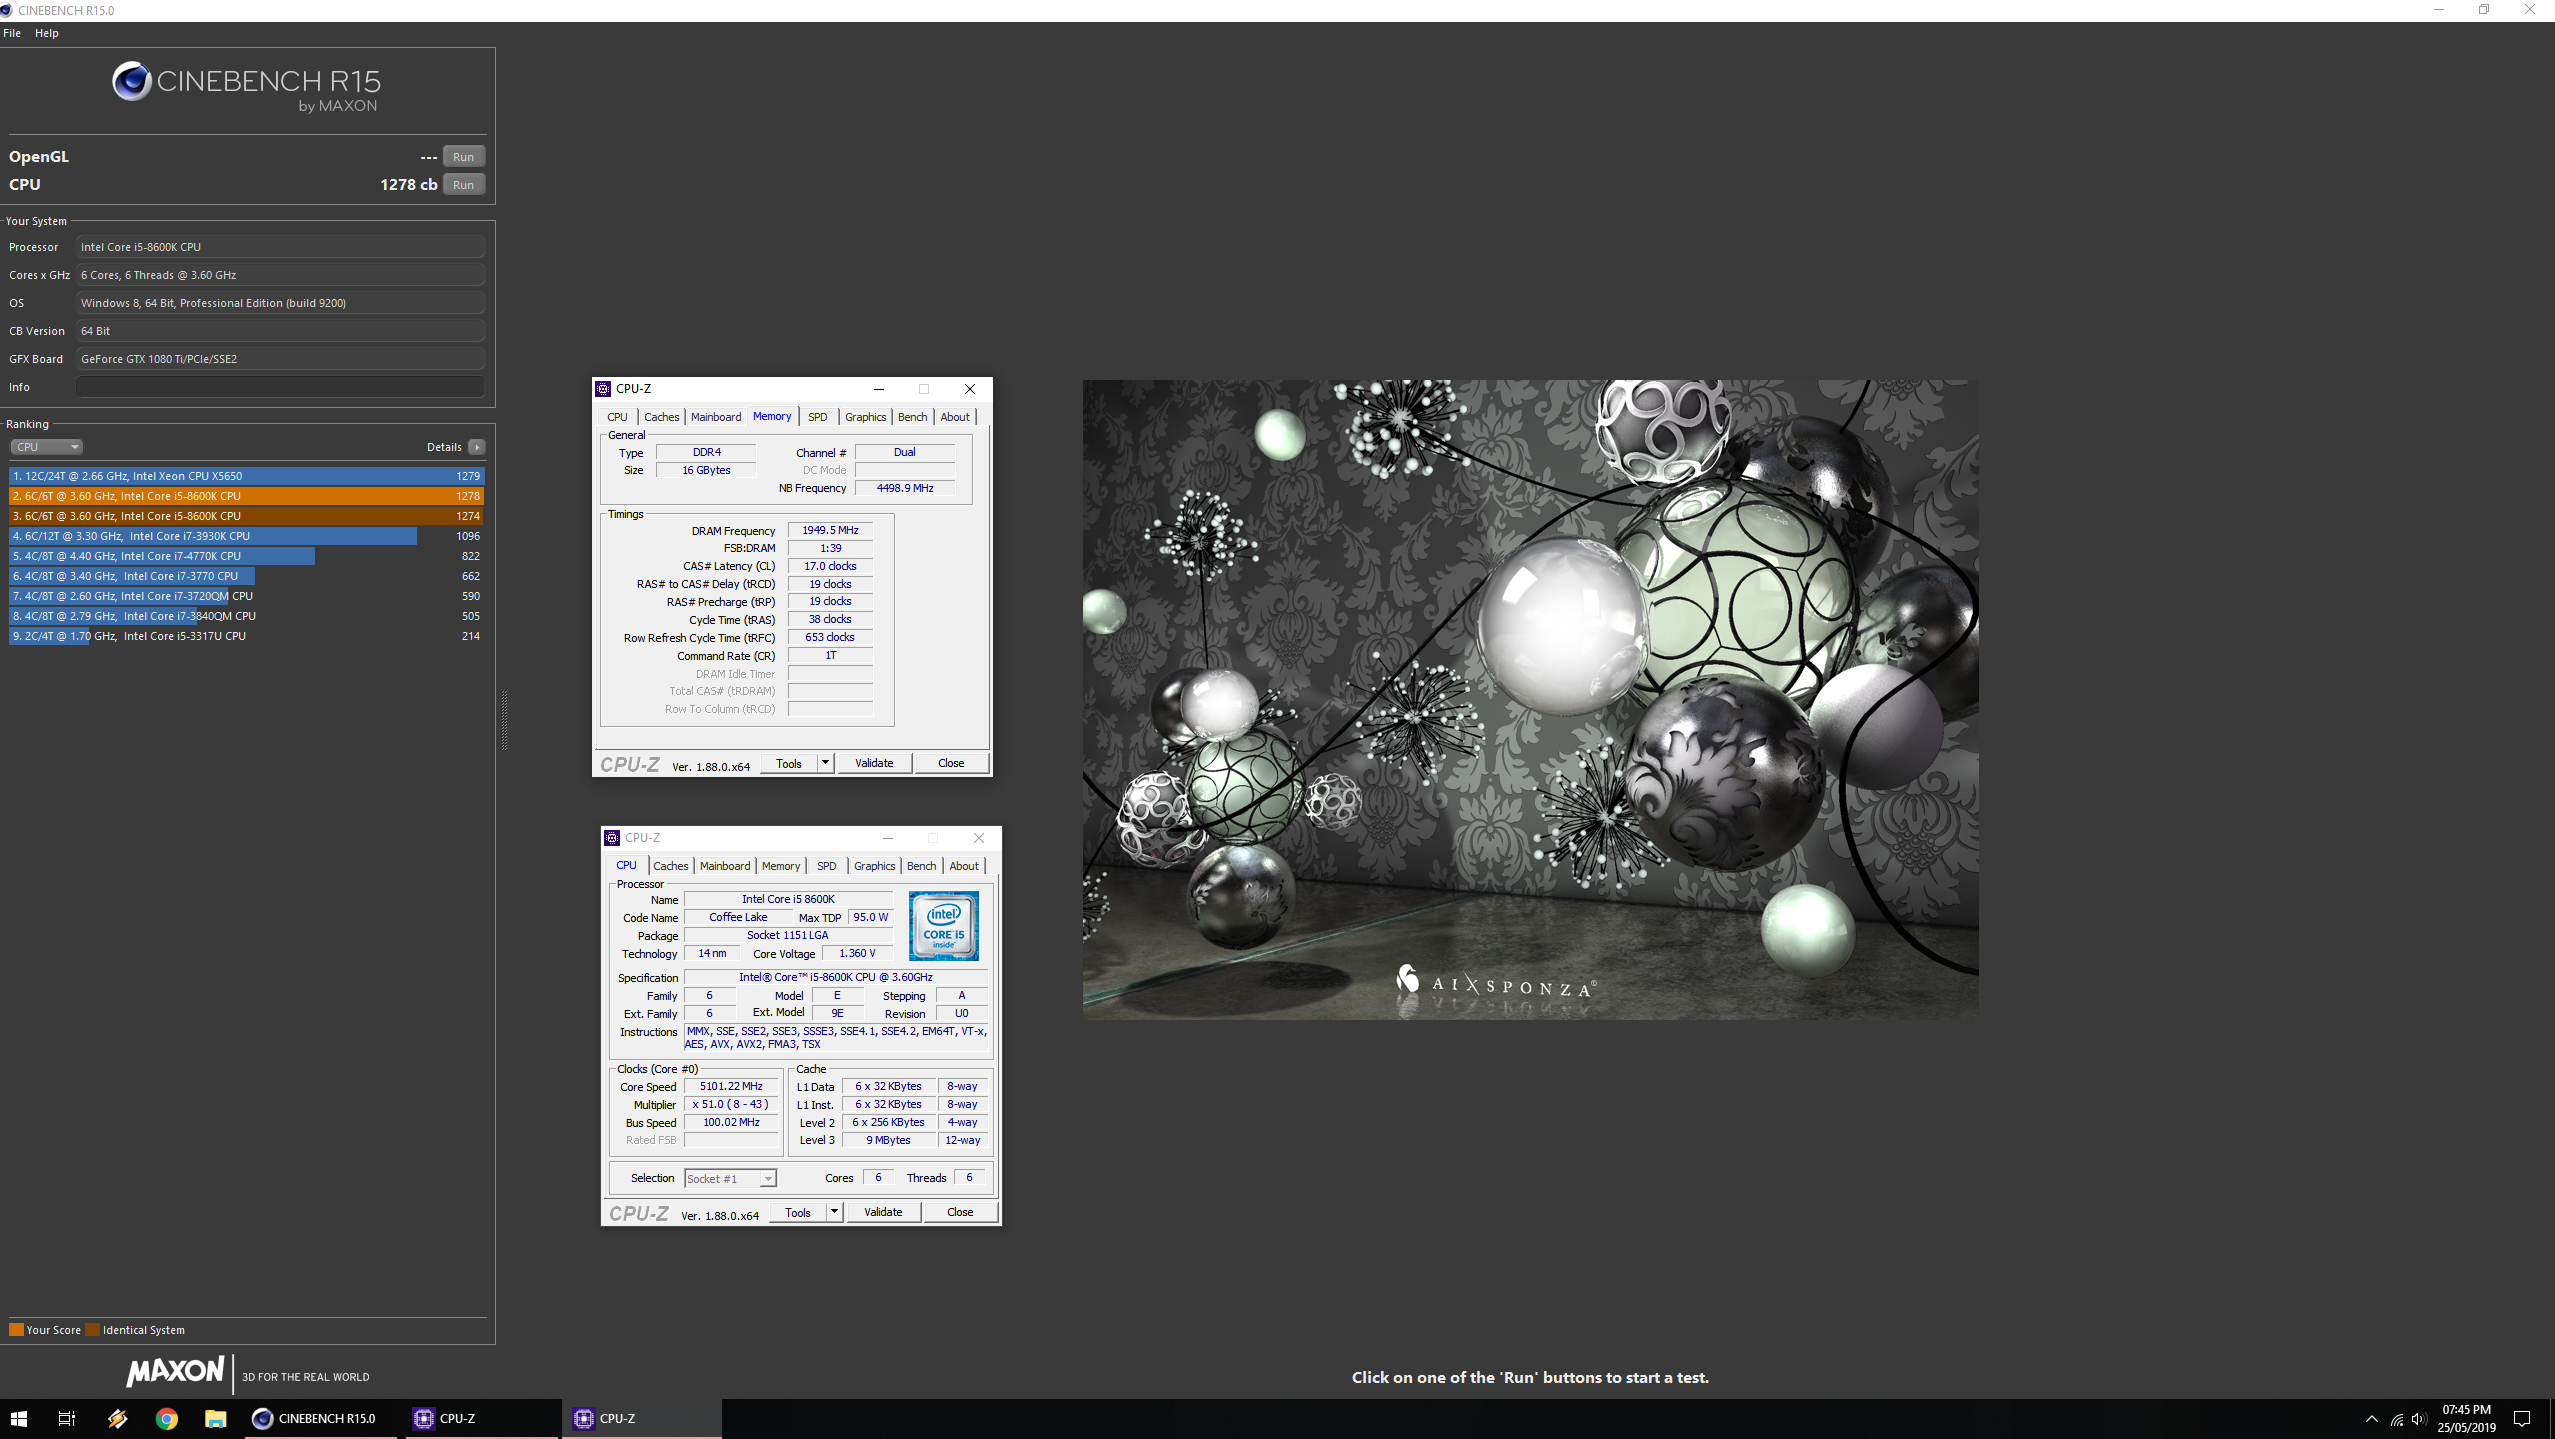Open Caches tab in processor CPU-Z window
2555x1439 pixels.
point(670,866)
